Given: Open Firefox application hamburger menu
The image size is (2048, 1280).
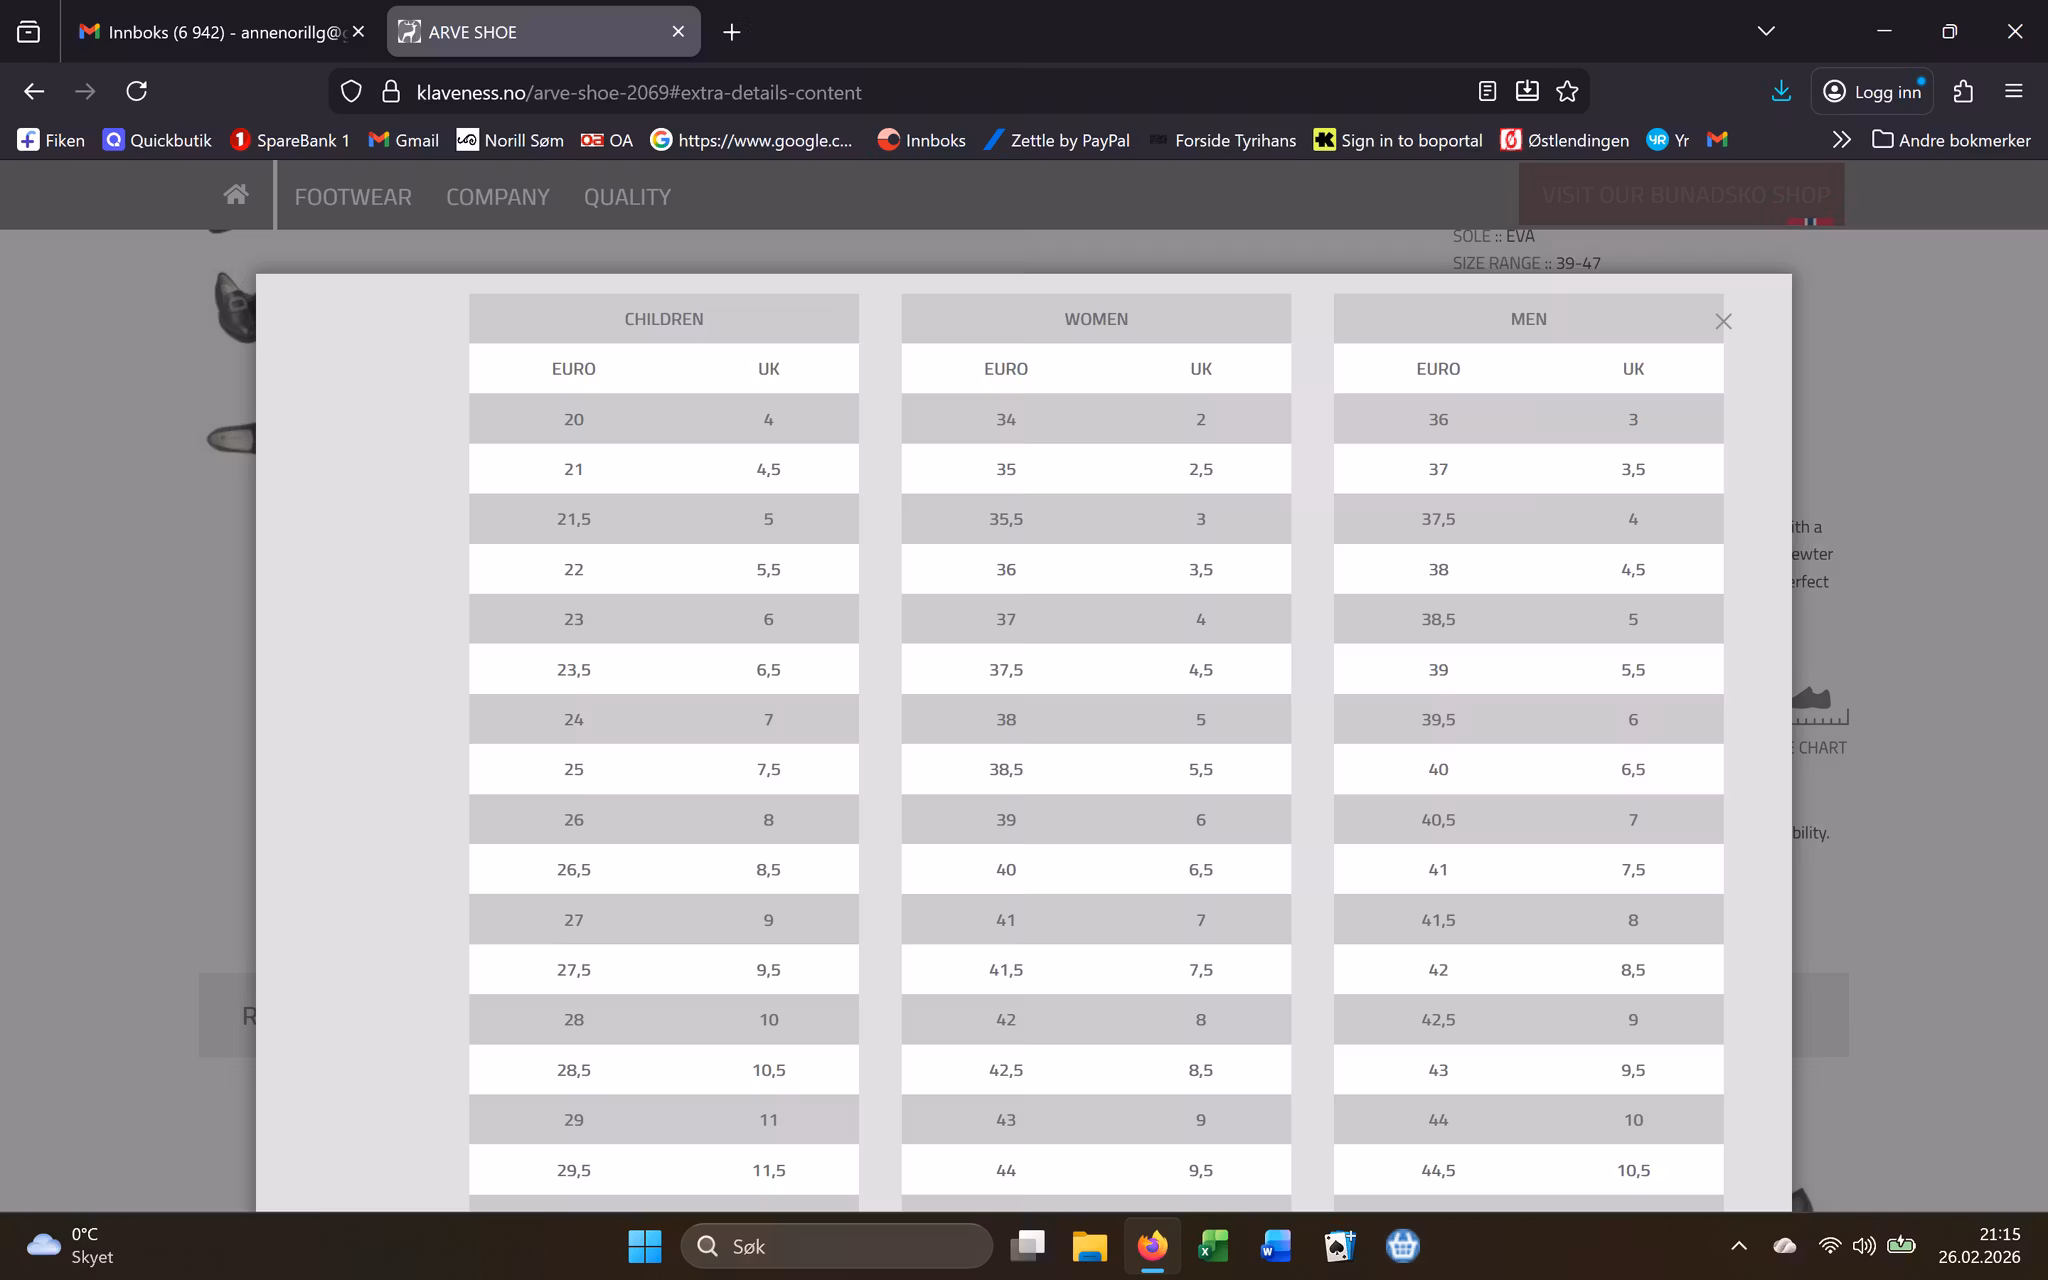Looking at the screenshot, I should 2013,92.
